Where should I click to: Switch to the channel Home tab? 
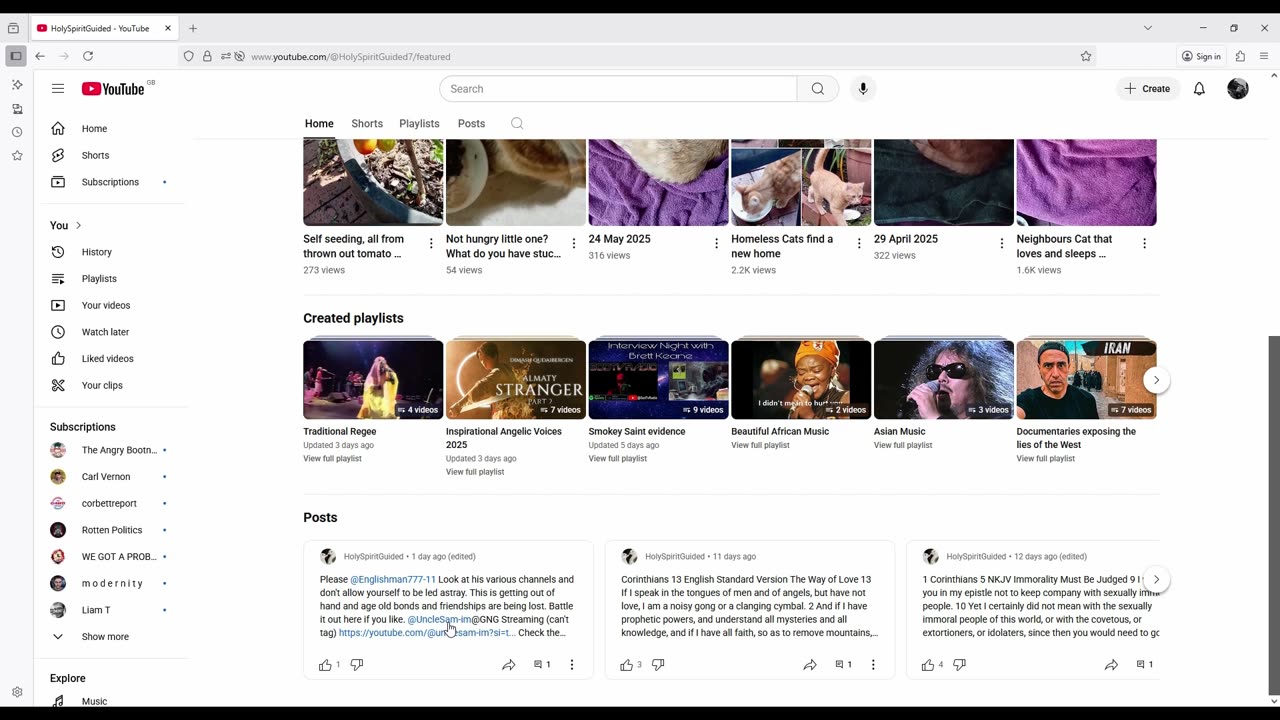click(x=319, y=124)
